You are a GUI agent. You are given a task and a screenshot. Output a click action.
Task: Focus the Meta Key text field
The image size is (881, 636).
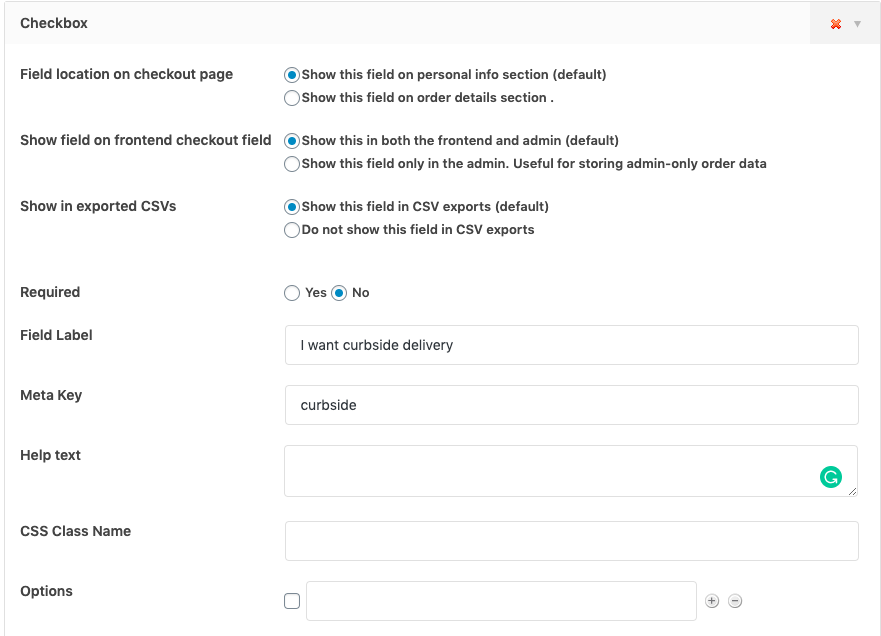point(571,405)
